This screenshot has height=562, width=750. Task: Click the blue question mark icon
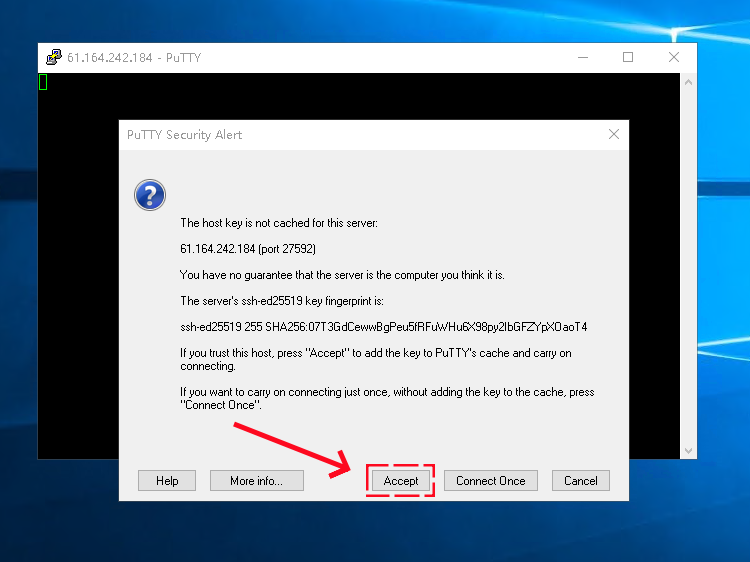point(150,195)
